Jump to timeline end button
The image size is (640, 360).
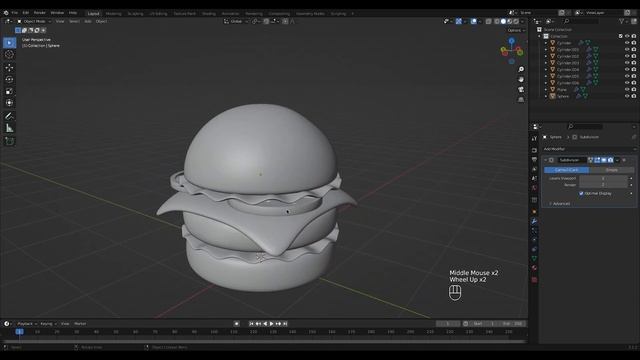pos(285,324)
